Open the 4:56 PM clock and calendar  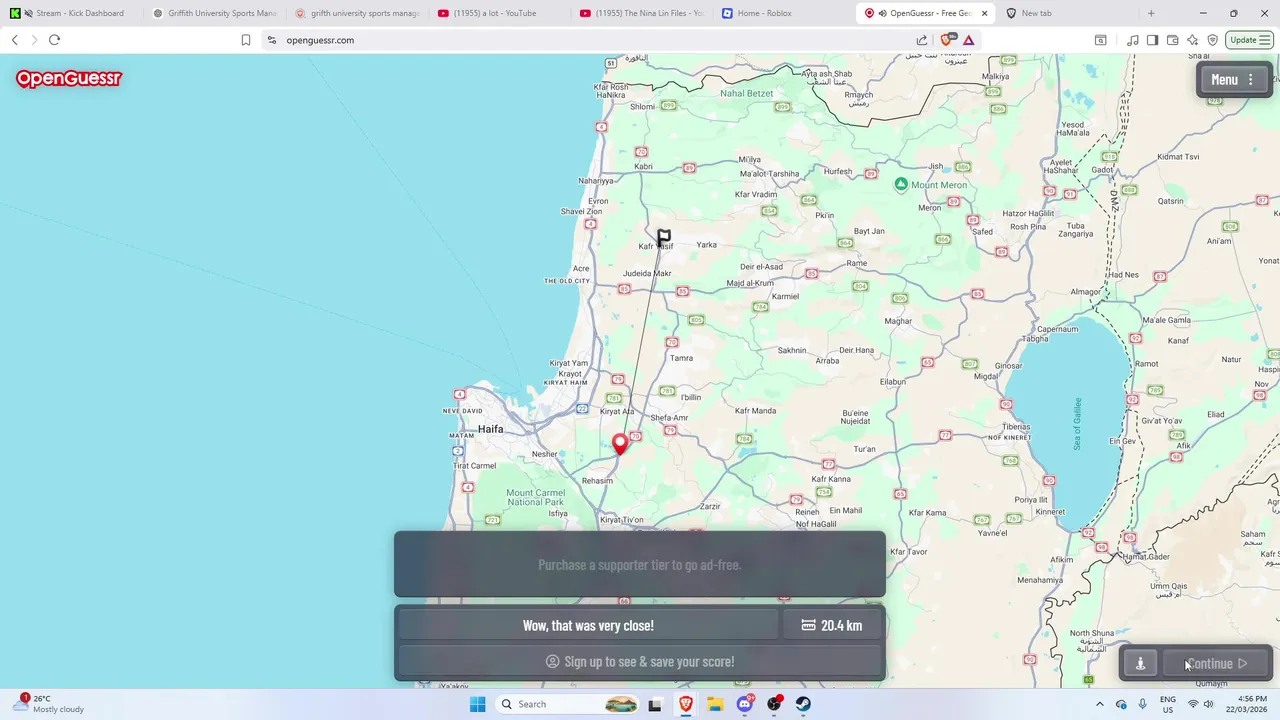(1245, 704)
